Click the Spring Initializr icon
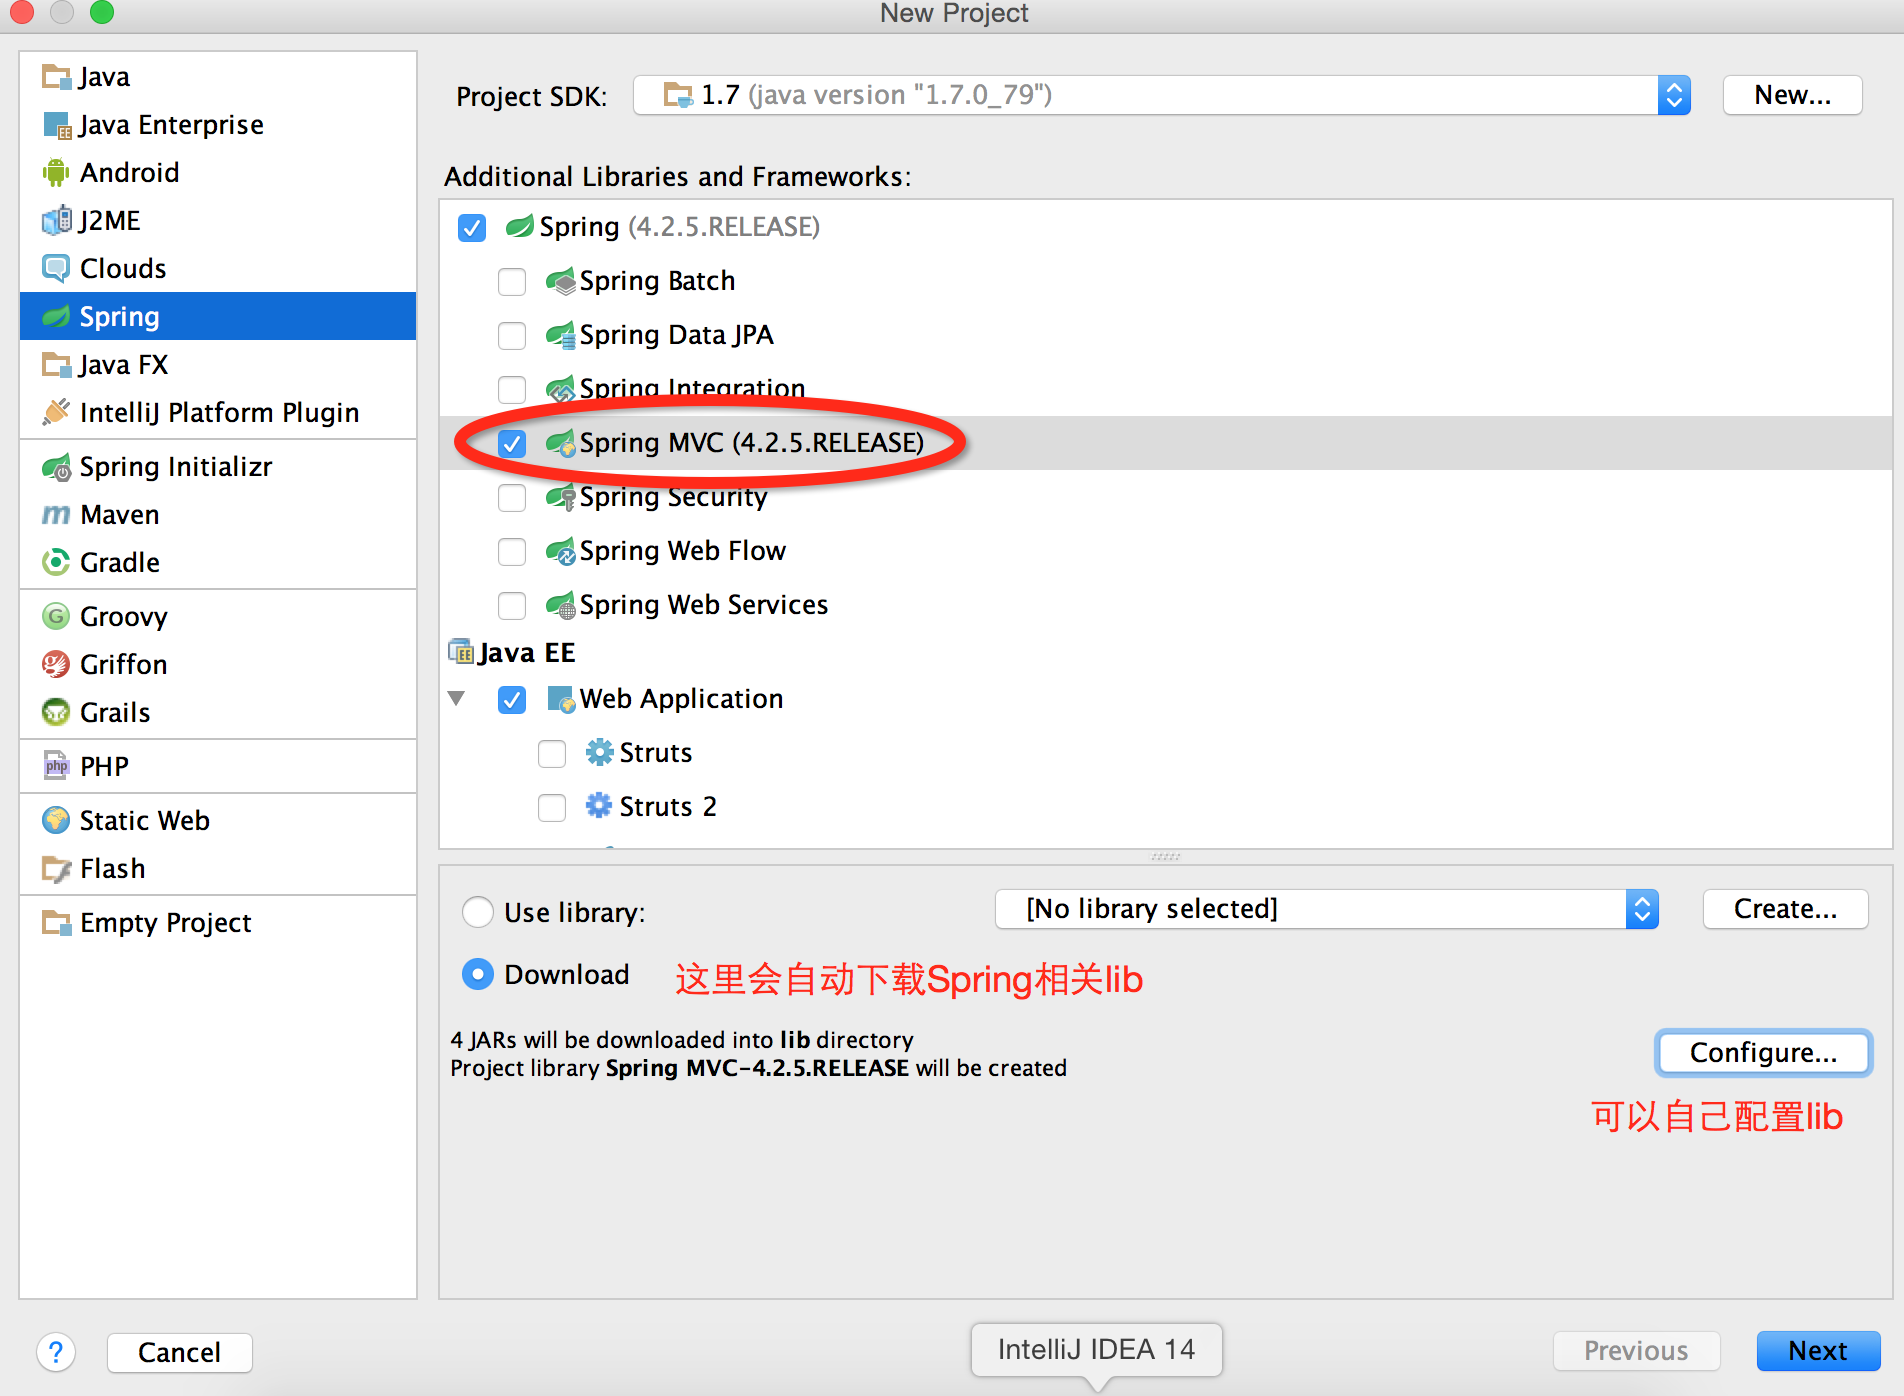 point(56,467)
